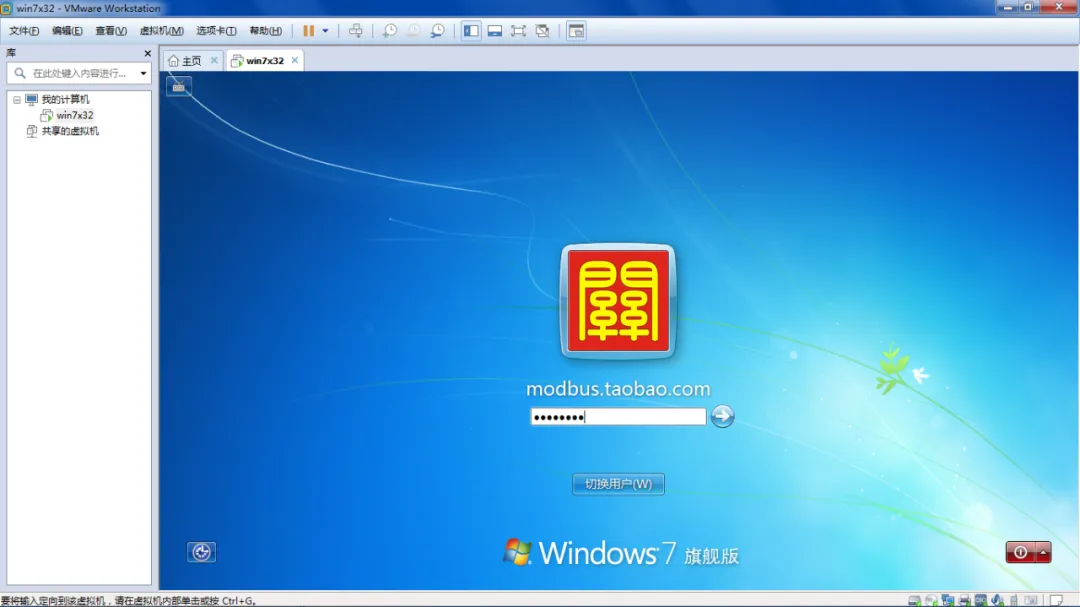Click the Windows password field

(618, 416)
